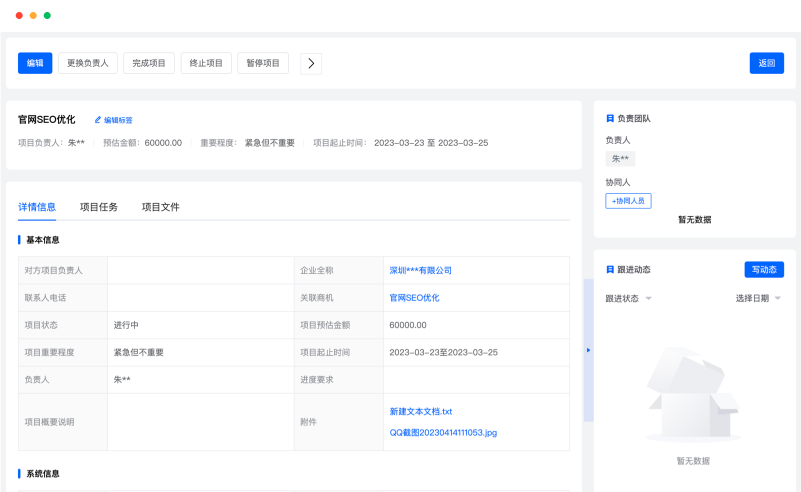
Task: Click the header 预估金额: 60000.00 text
Action: click(x=143, y=143)
